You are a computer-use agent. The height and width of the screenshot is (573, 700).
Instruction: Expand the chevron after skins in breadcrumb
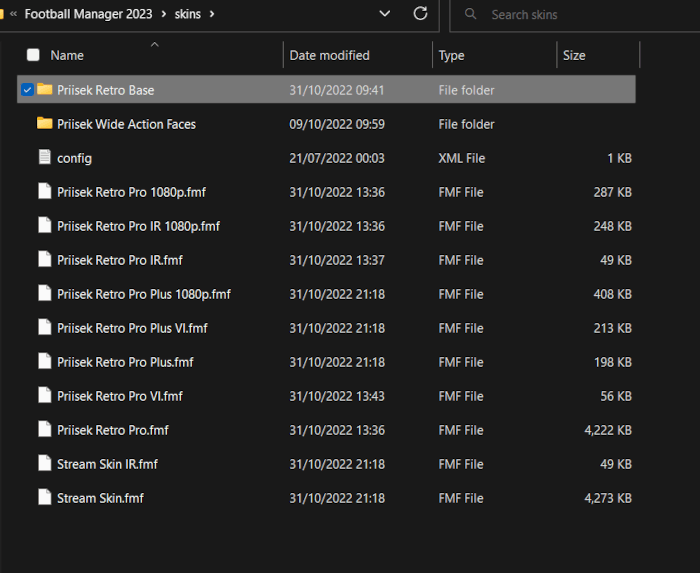pyautogui.click(x=212, y=14)
